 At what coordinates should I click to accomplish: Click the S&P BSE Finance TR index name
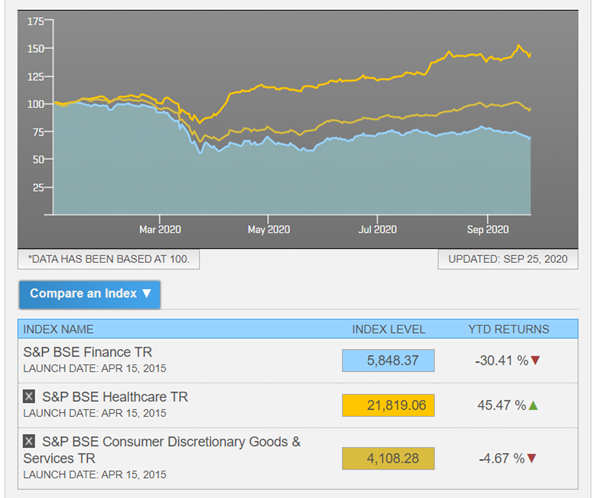[88, 352]
